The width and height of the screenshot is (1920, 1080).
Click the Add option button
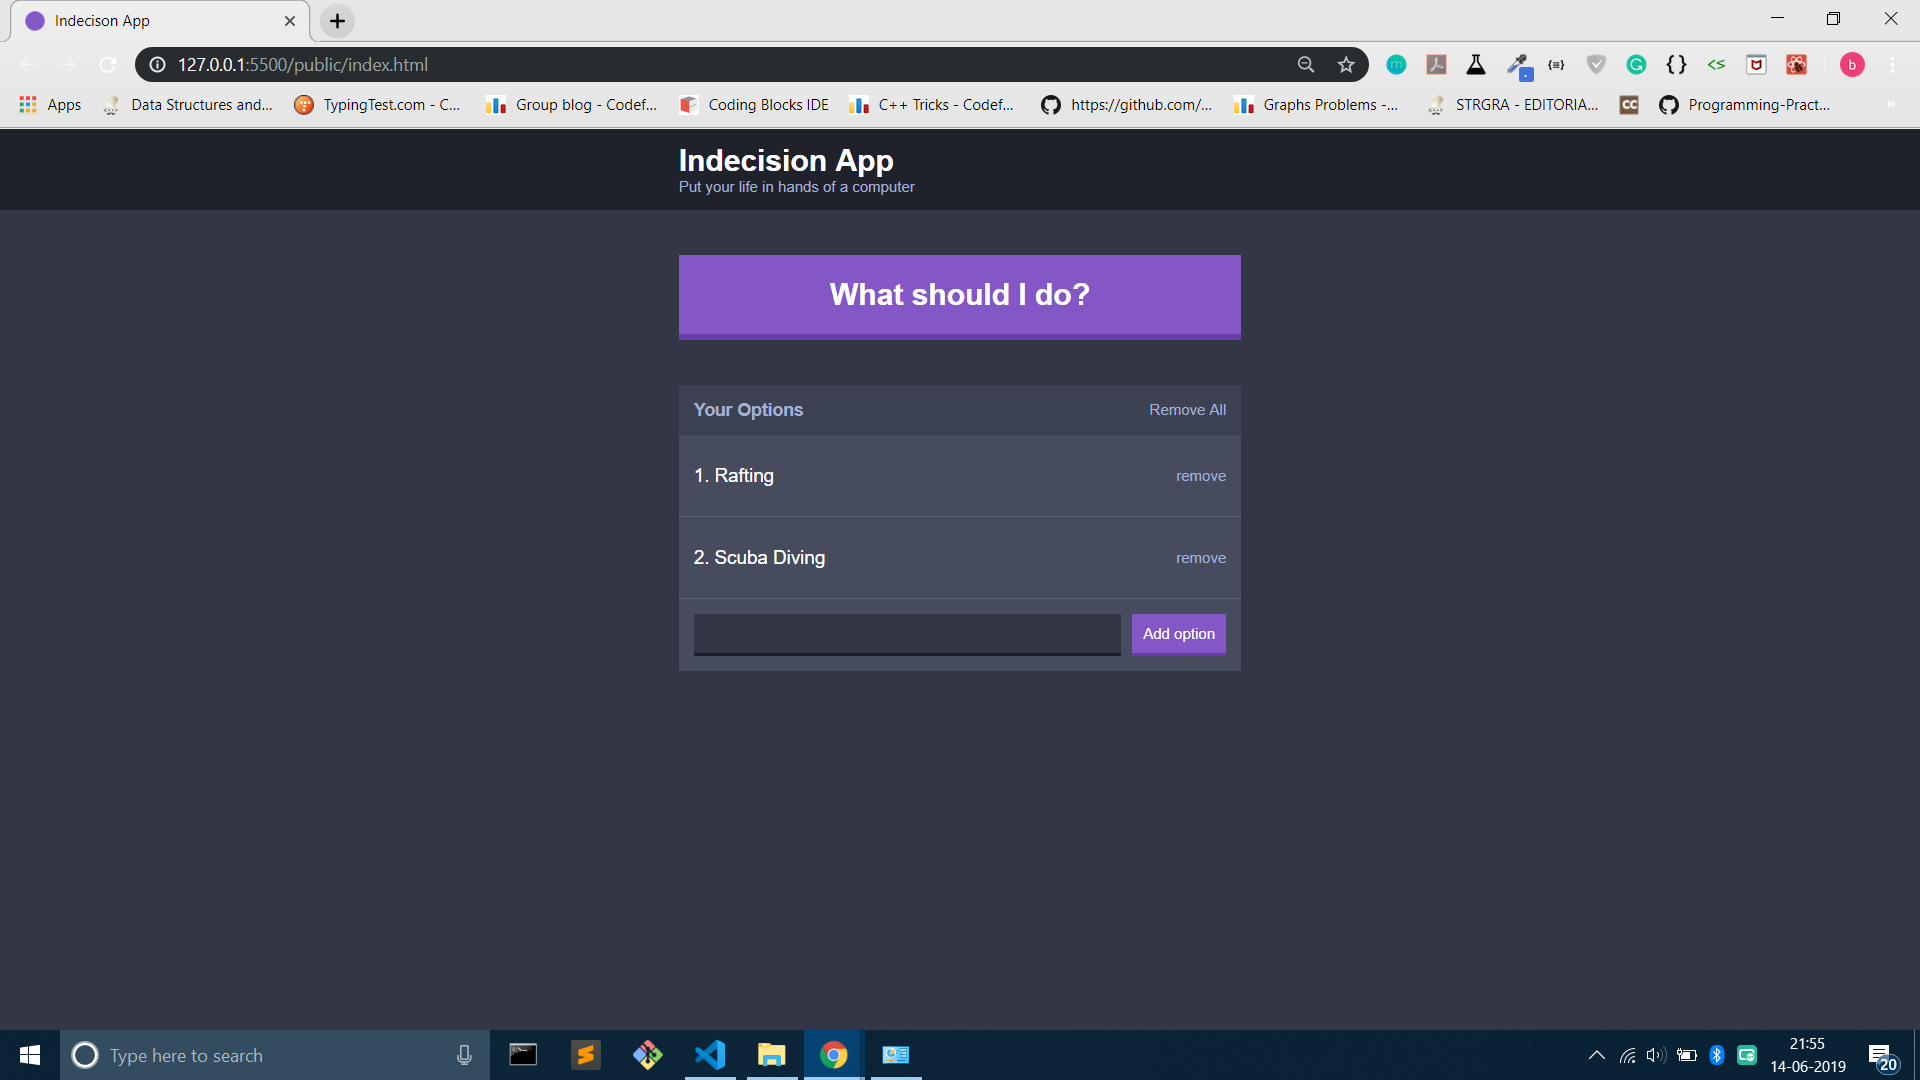(1178, 634)
